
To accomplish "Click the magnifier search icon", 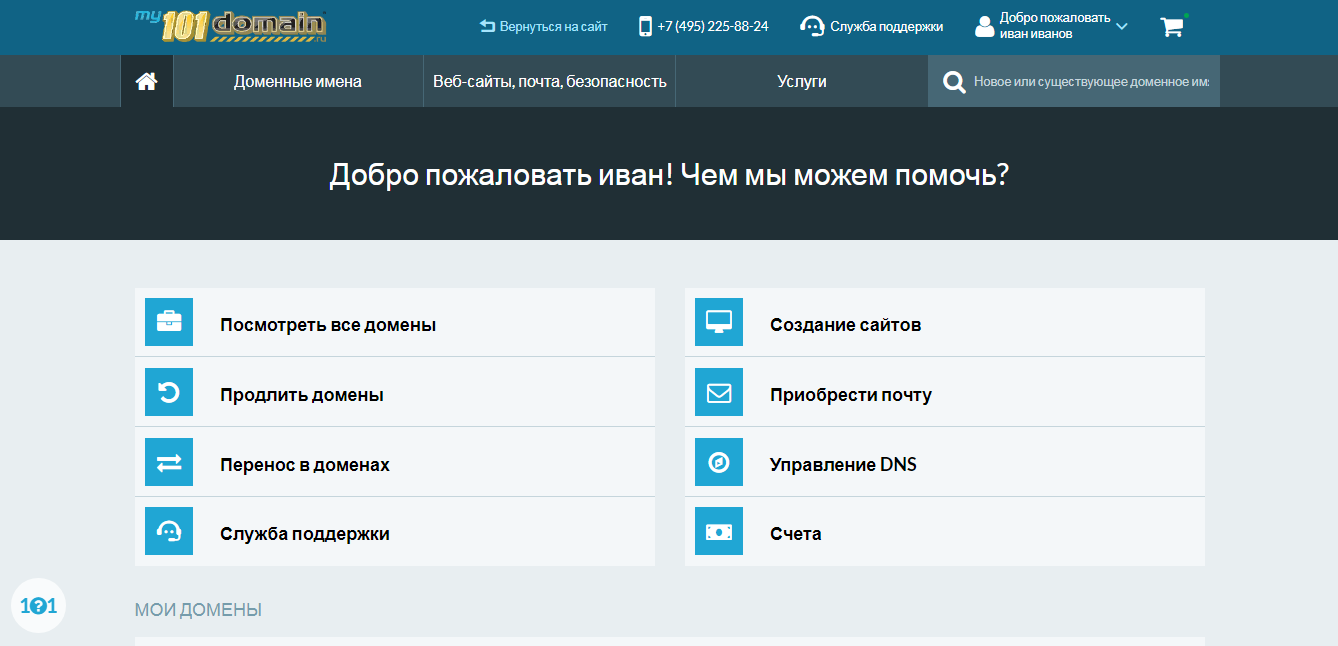I will (x=954, y=82).
